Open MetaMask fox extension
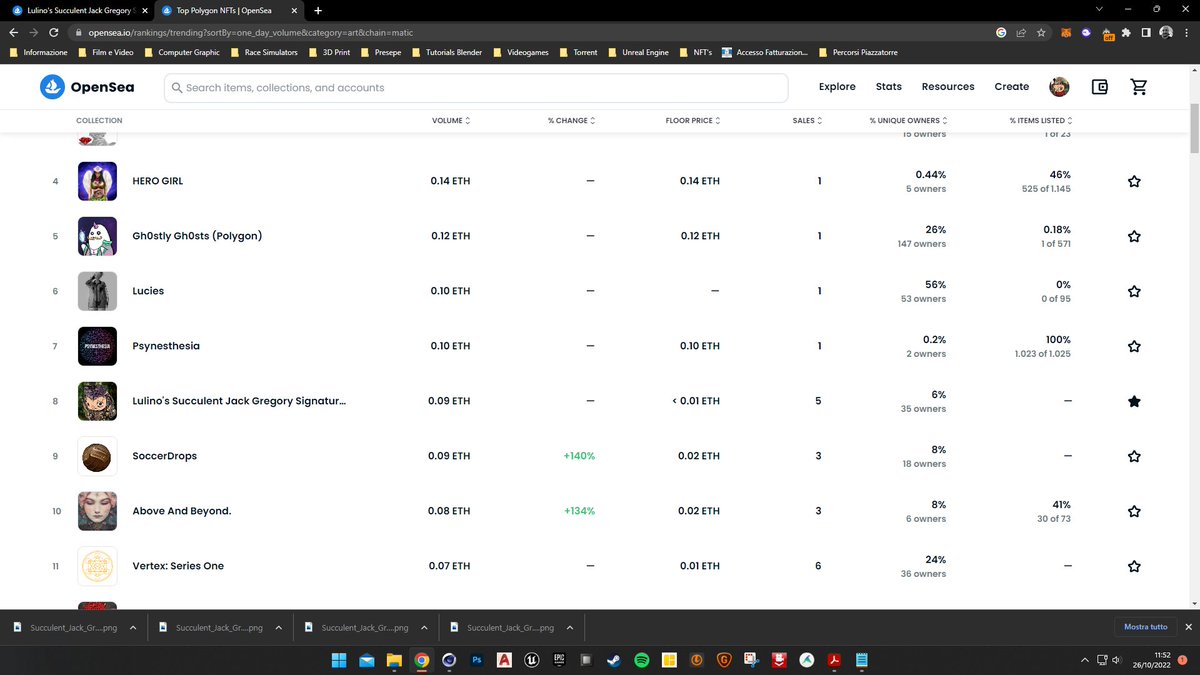This screenshot has height=675, width=1200. point(1067,32)
